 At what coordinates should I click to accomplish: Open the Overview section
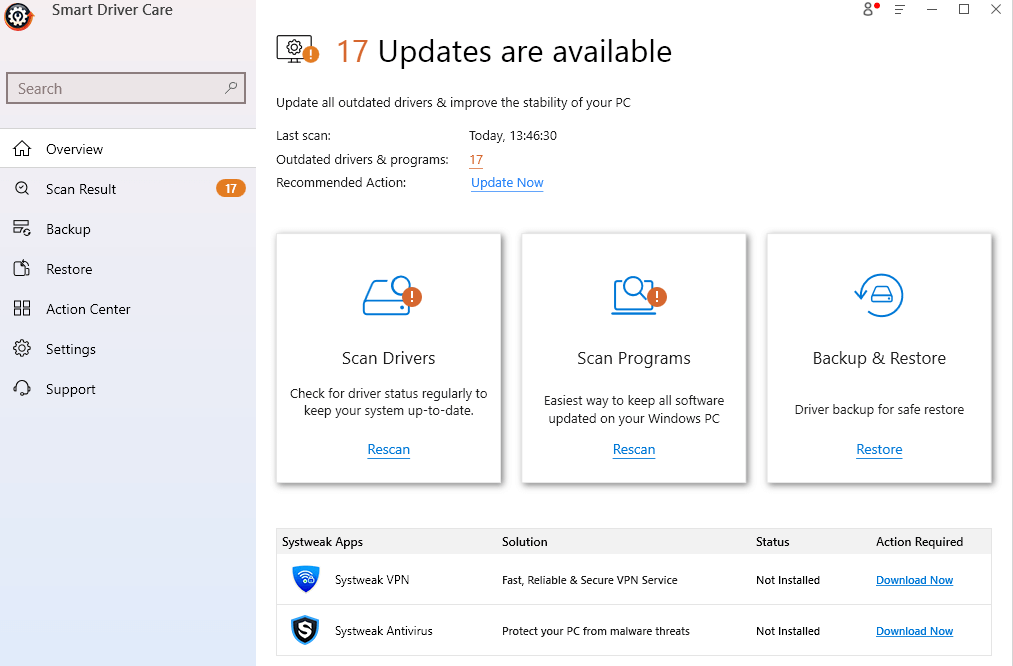(x=128, y=149)
